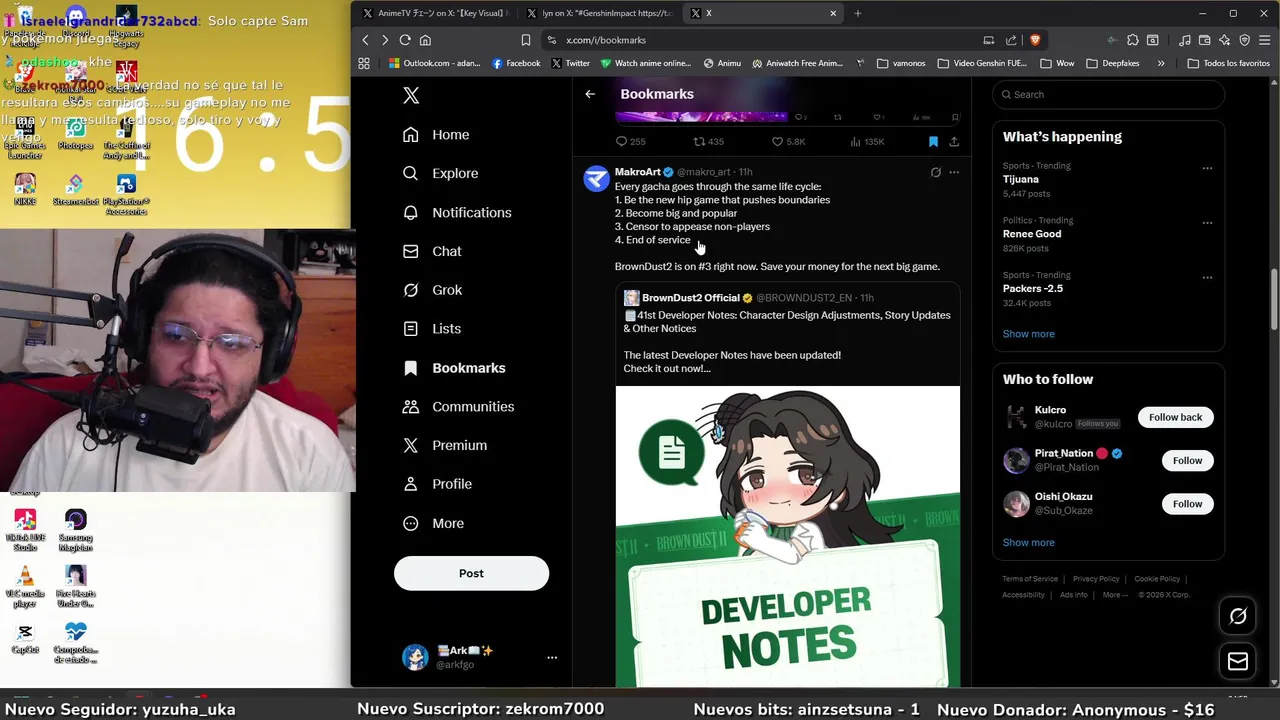This screenshot has width=1280, height=720.
Task: Switch to AnimeTV browser tab
Action: click(435, 13)
